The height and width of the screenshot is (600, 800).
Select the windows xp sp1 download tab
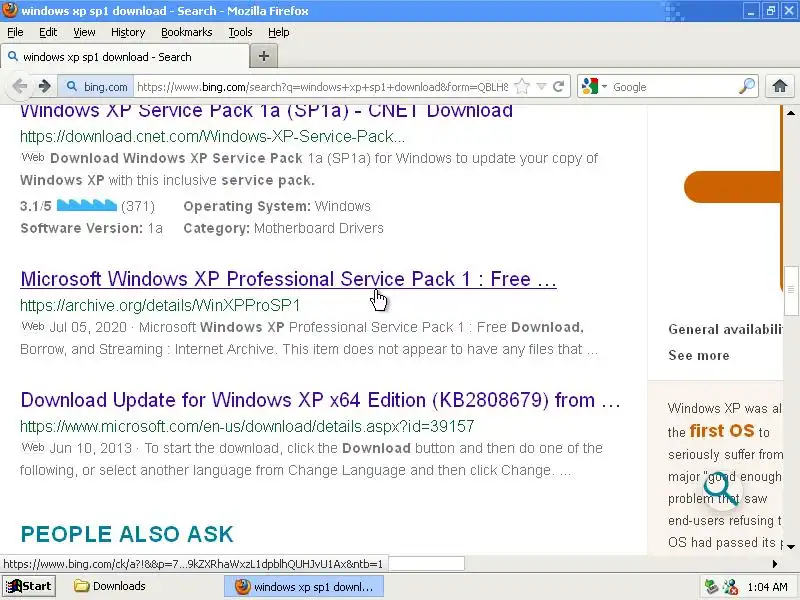pyautogui.click(x=125, y=57)
